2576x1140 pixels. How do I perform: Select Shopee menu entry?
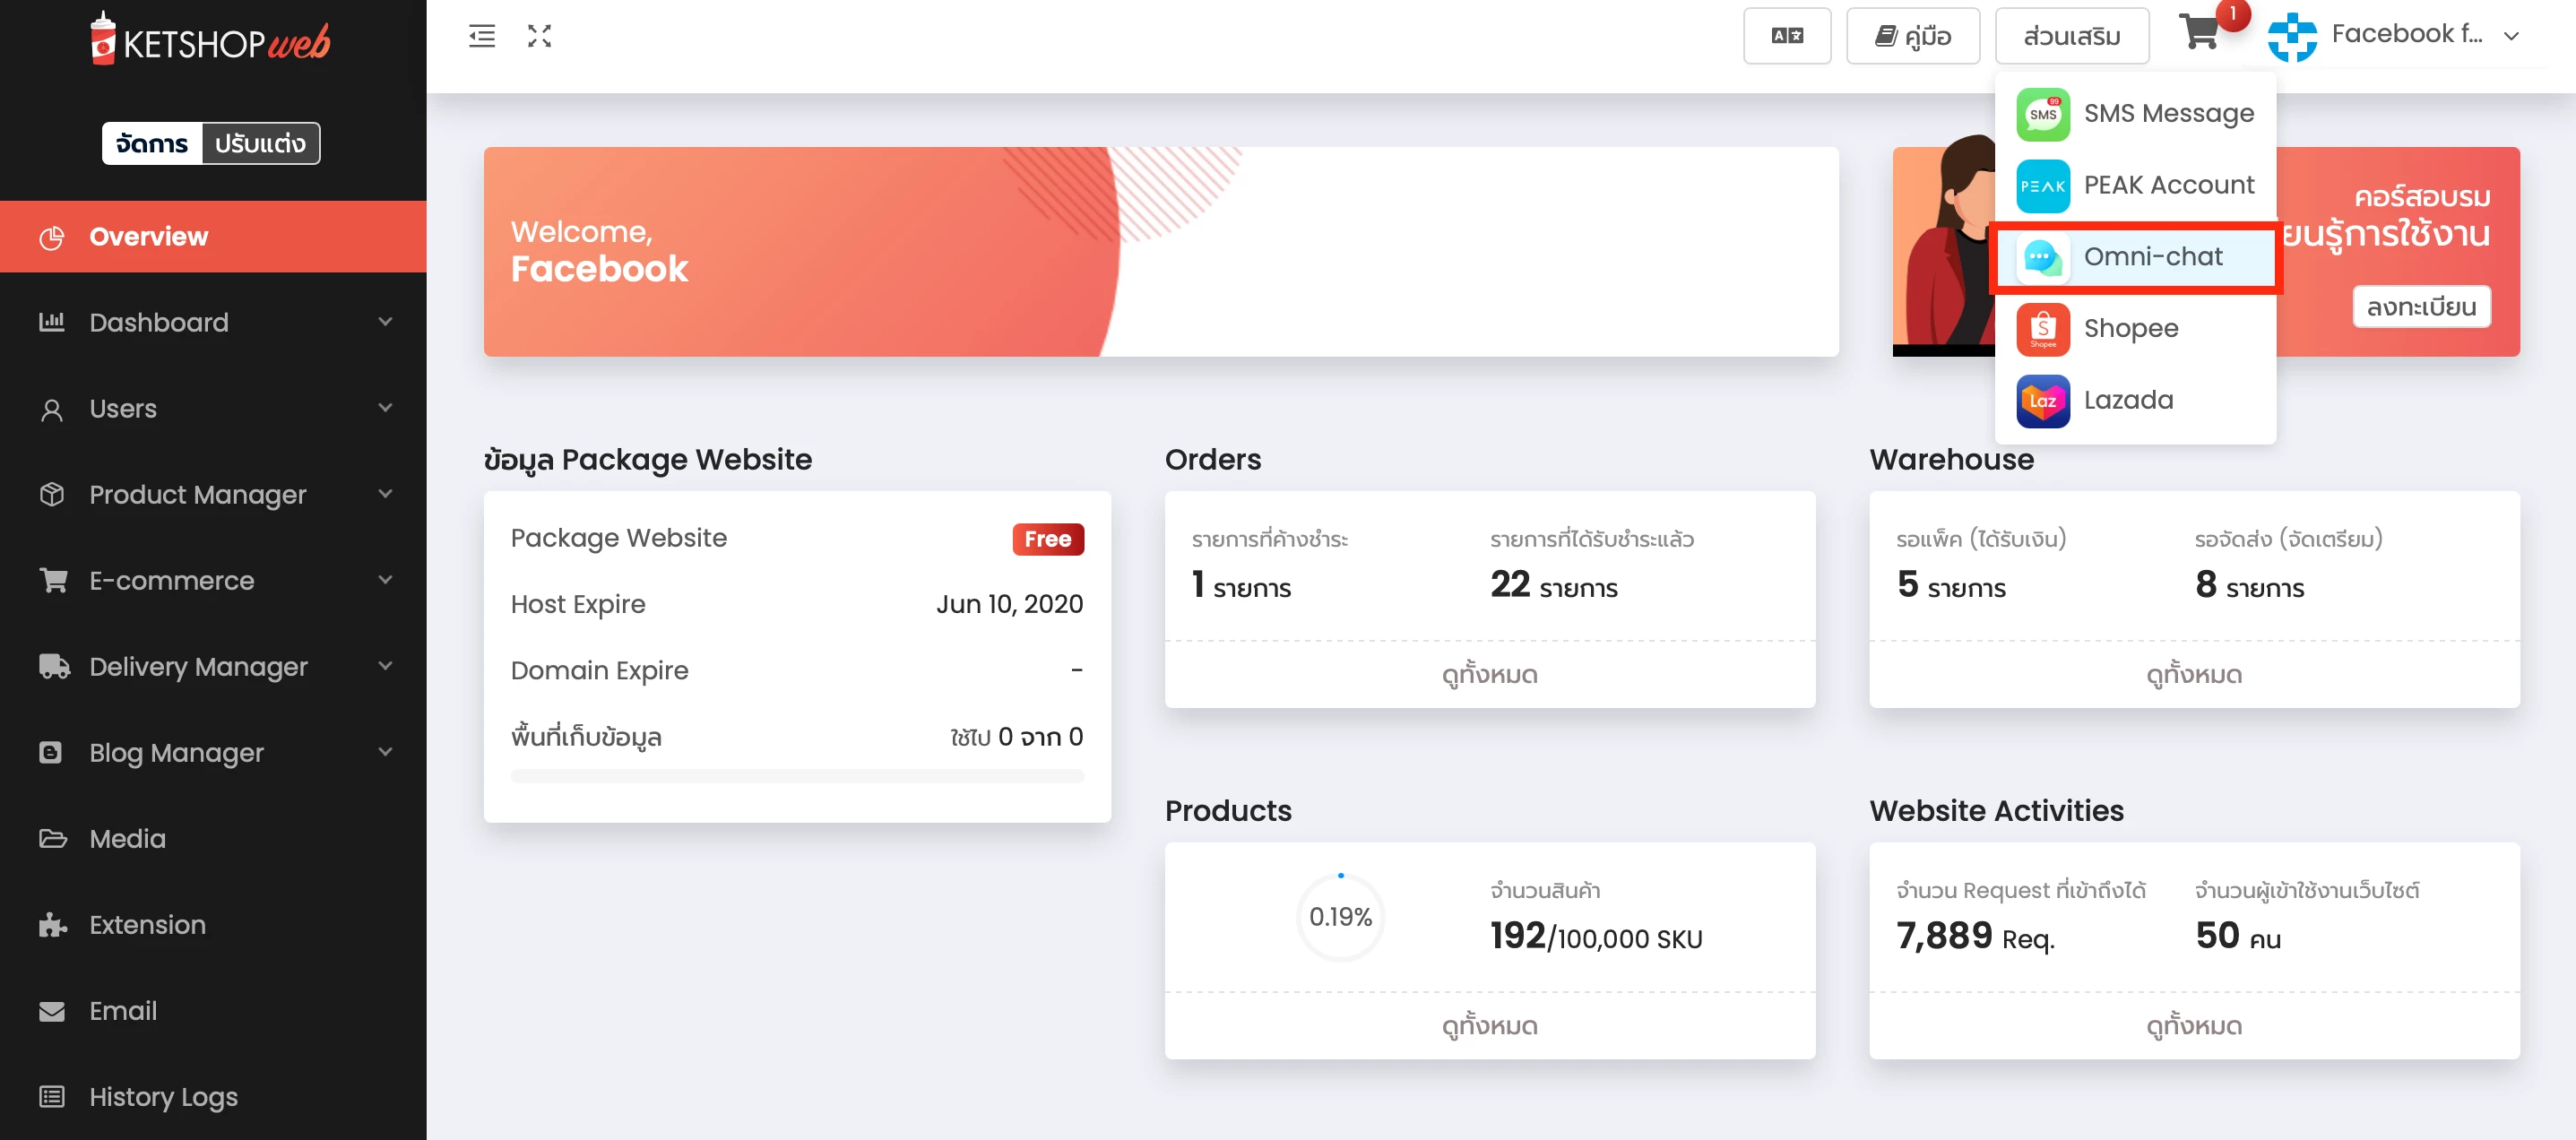point(2135,329)
